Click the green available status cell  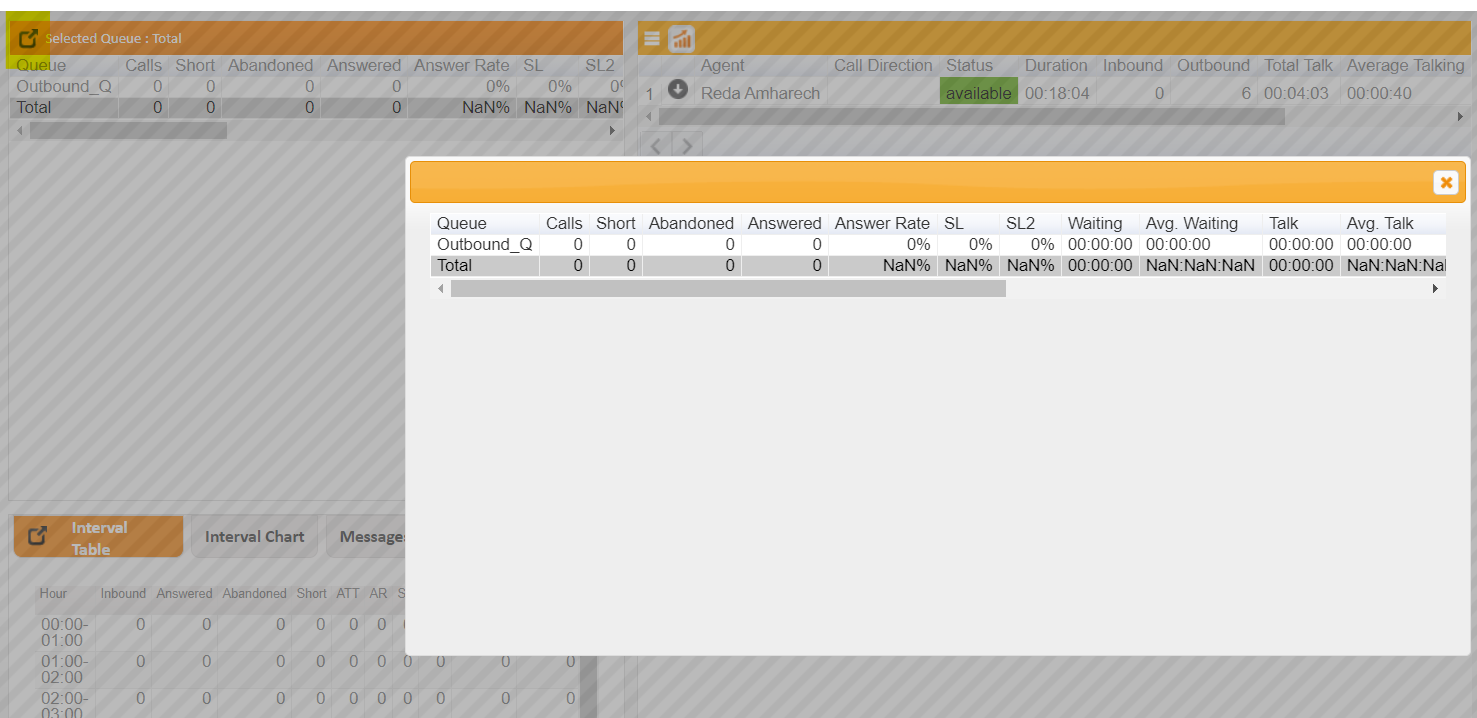(x=979, y=92)
